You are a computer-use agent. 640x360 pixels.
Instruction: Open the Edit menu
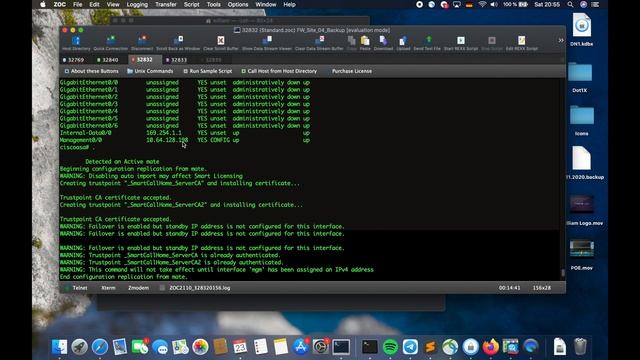coord(94,4)
